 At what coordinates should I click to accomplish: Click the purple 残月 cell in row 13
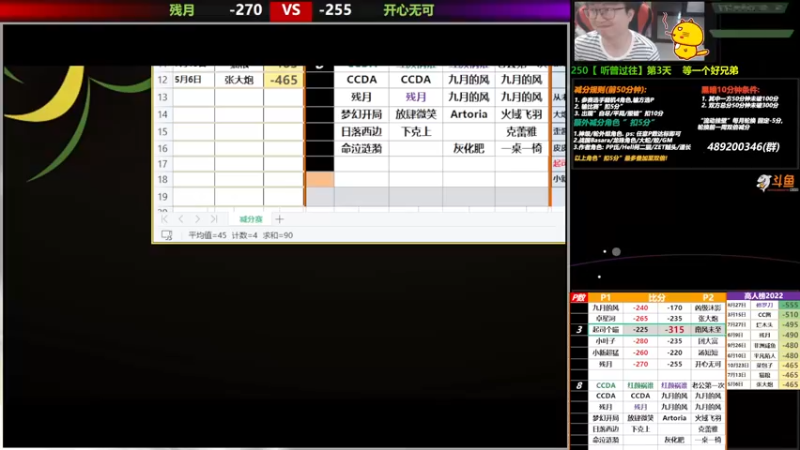(416, 97)
